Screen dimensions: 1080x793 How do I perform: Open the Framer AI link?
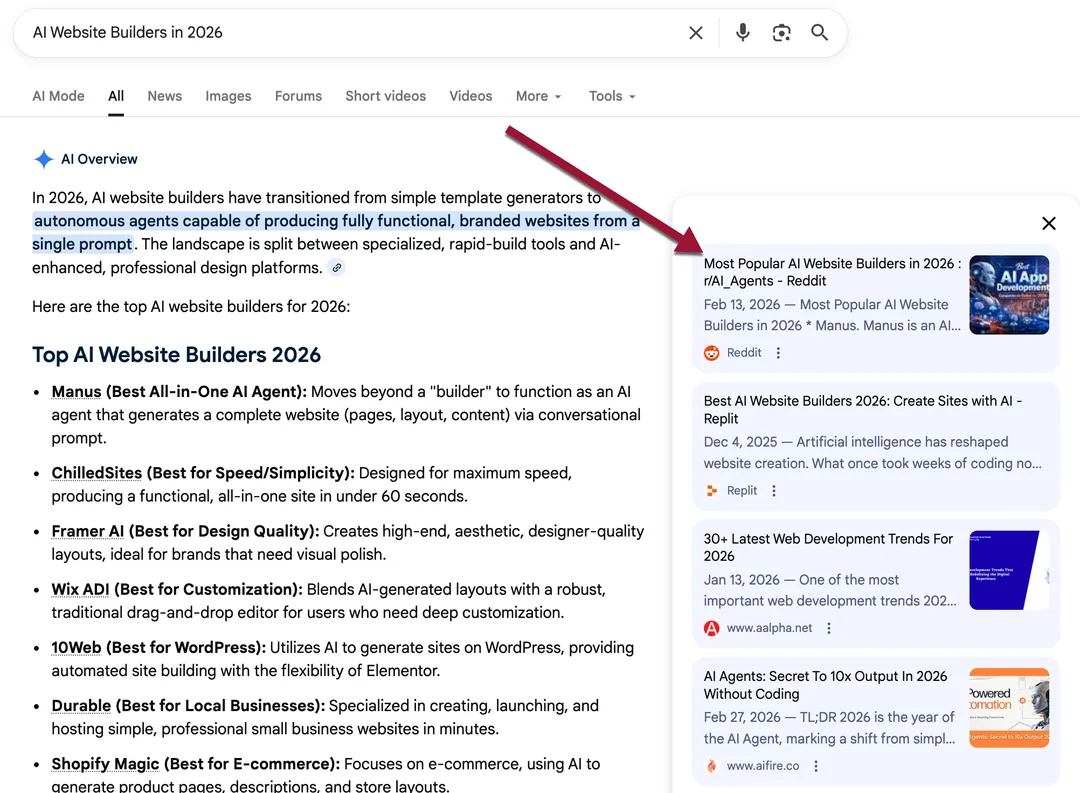(x=88, y=532)
